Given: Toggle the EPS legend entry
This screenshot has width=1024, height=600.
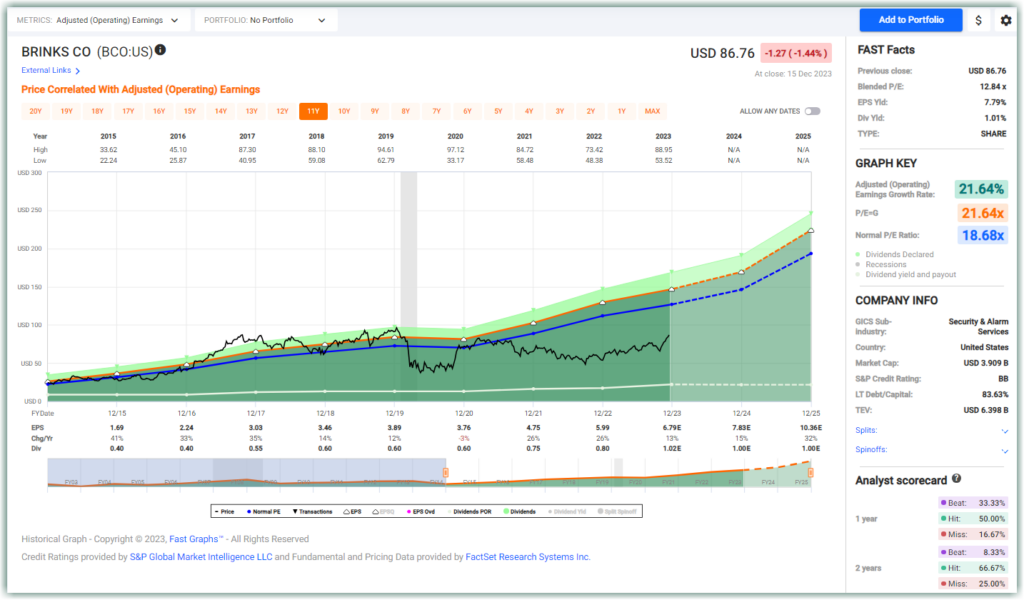Looking at the screenshot, I should (353, 511).
